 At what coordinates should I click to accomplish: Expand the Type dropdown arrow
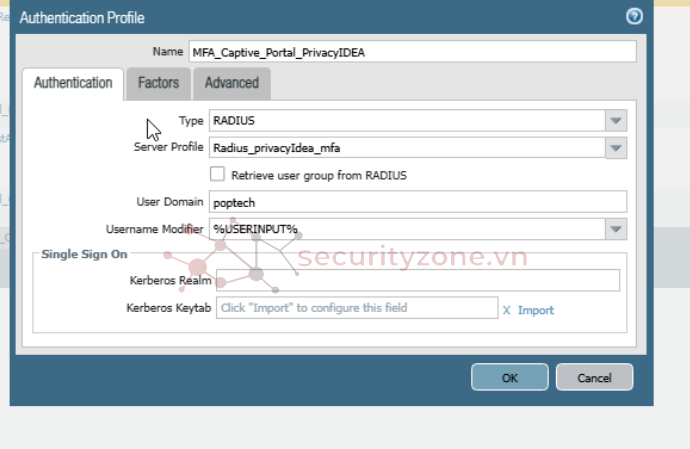click(x=616, y=121)
